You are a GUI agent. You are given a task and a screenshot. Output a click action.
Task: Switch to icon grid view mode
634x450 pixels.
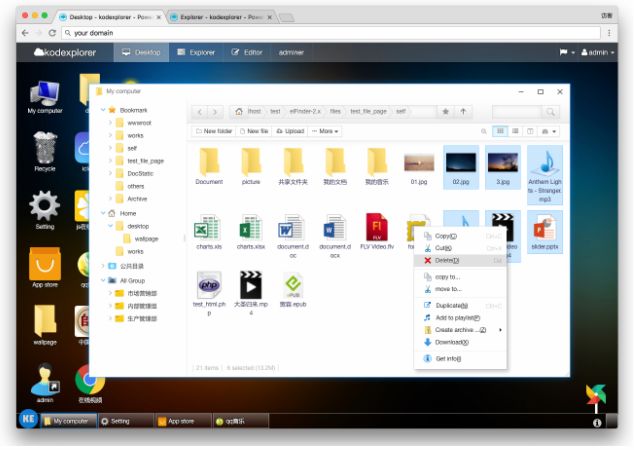500,131
